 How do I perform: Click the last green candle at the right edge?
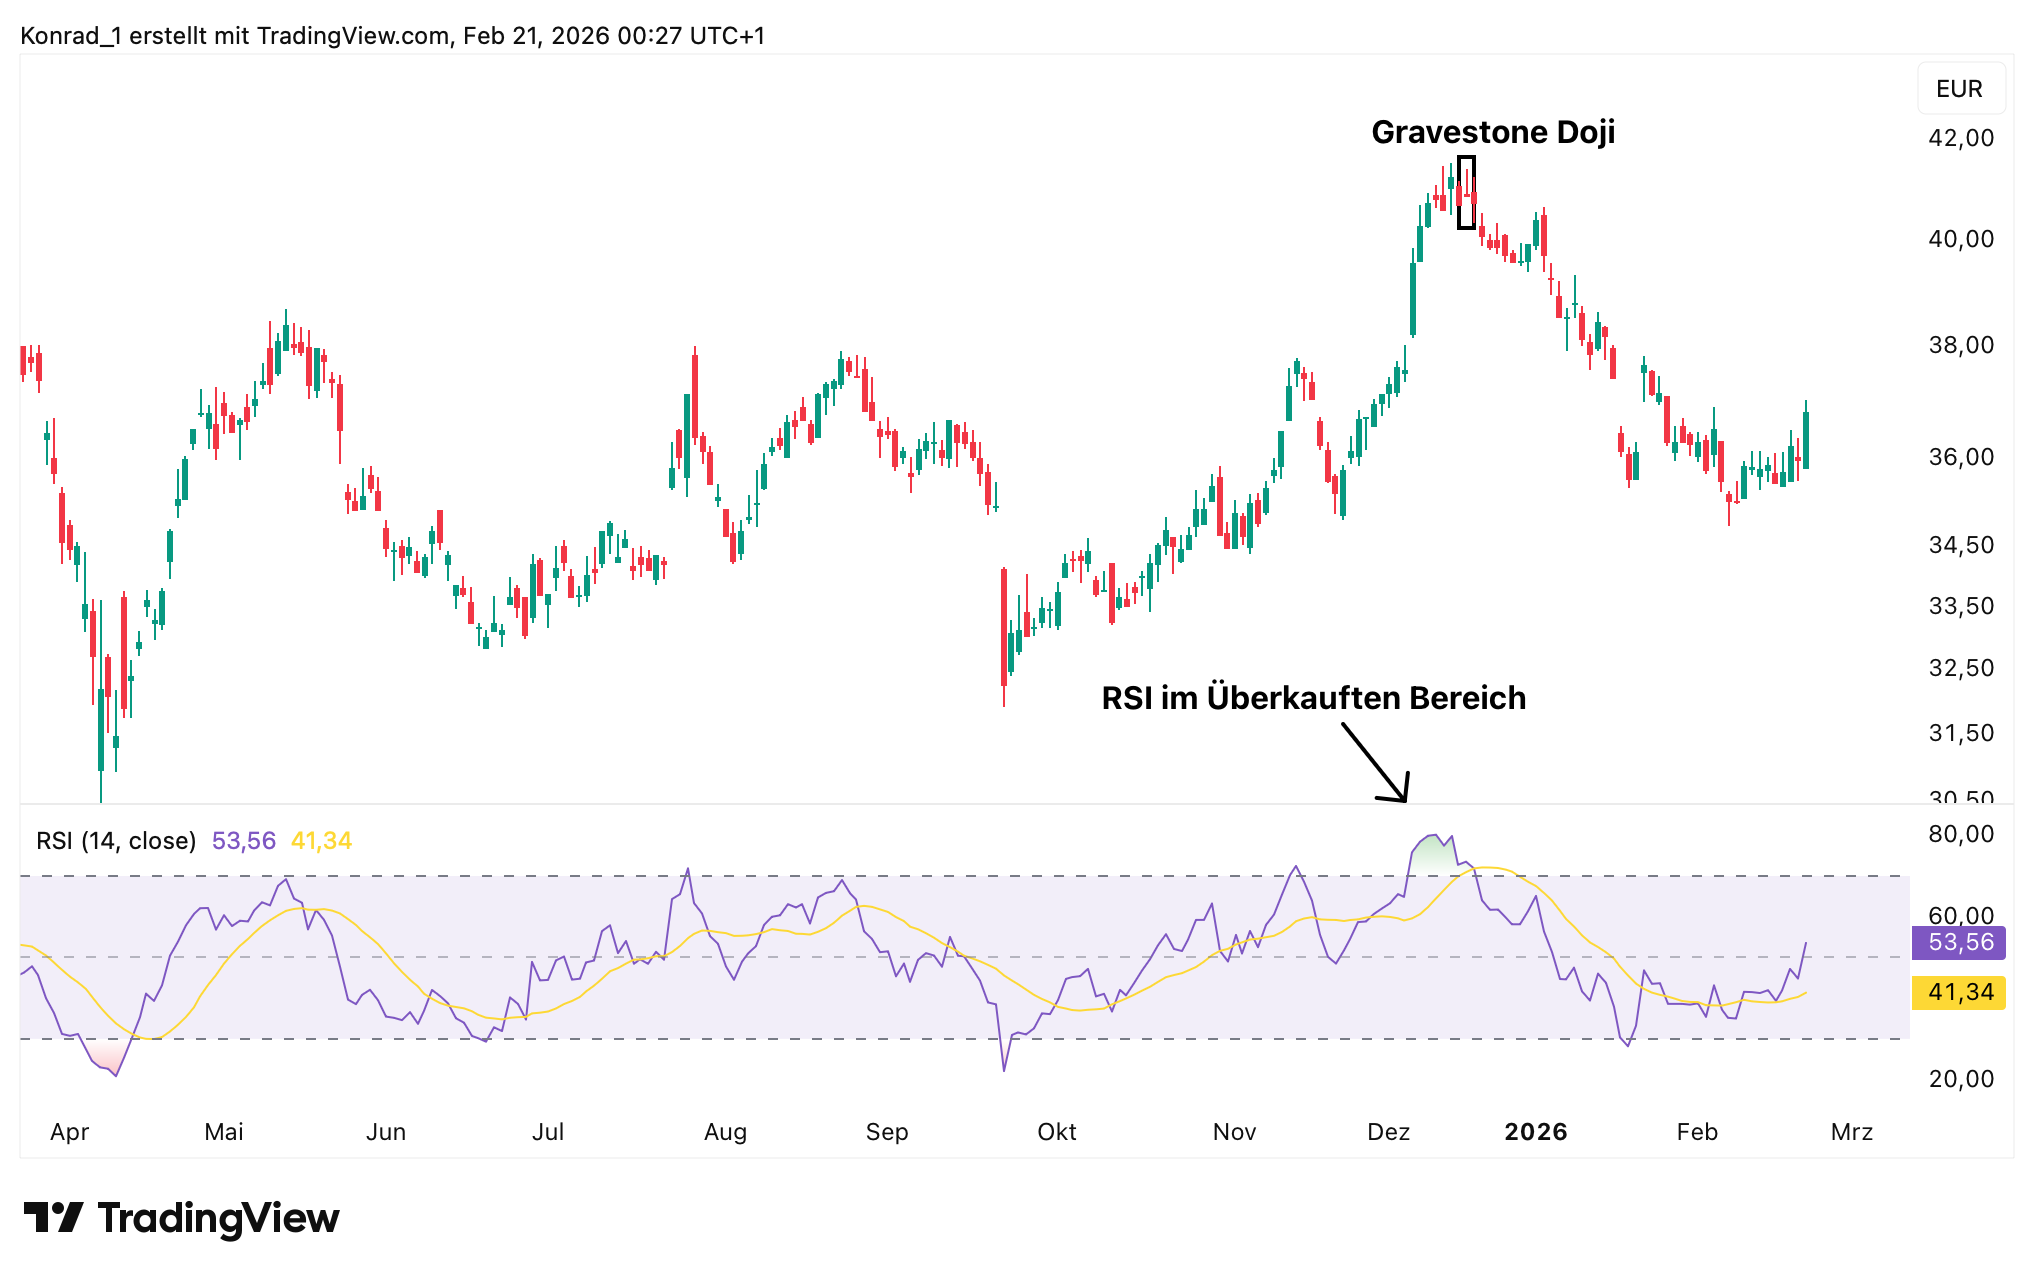1806,440
